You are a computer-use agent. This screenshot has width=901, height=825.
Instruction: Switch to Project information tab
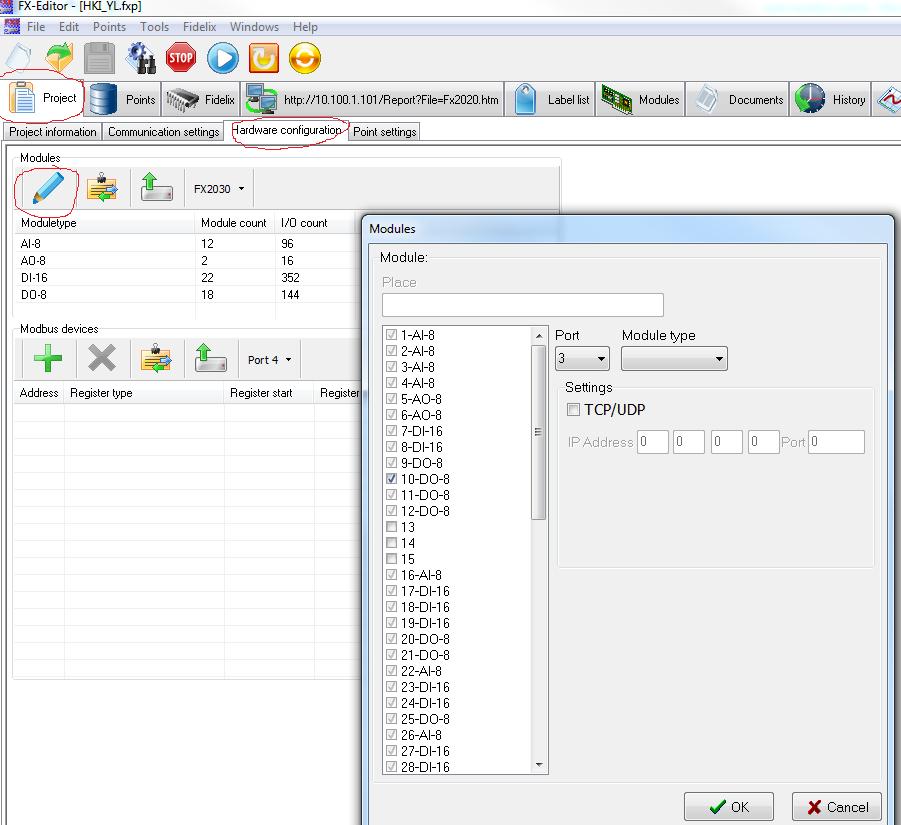pyautogui.click(x=52, y=132)
